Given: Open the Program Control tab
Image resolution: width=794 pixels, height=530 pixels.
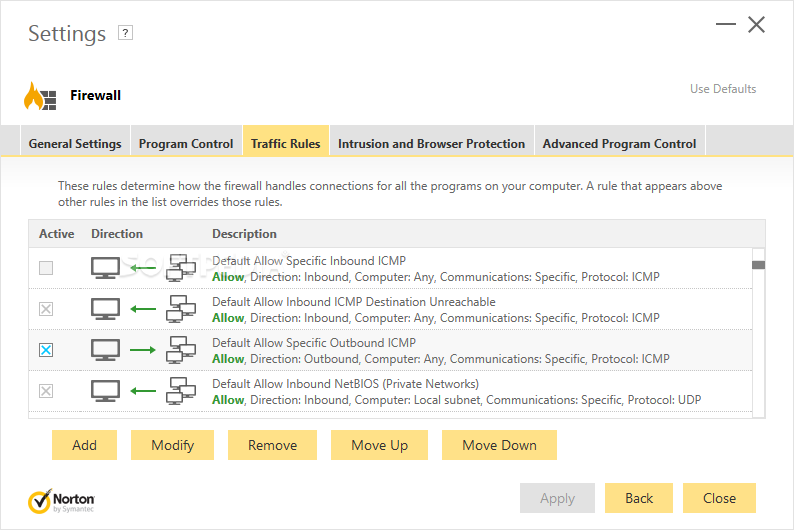Looking at the screenshot, I should (x=186, y=143).
